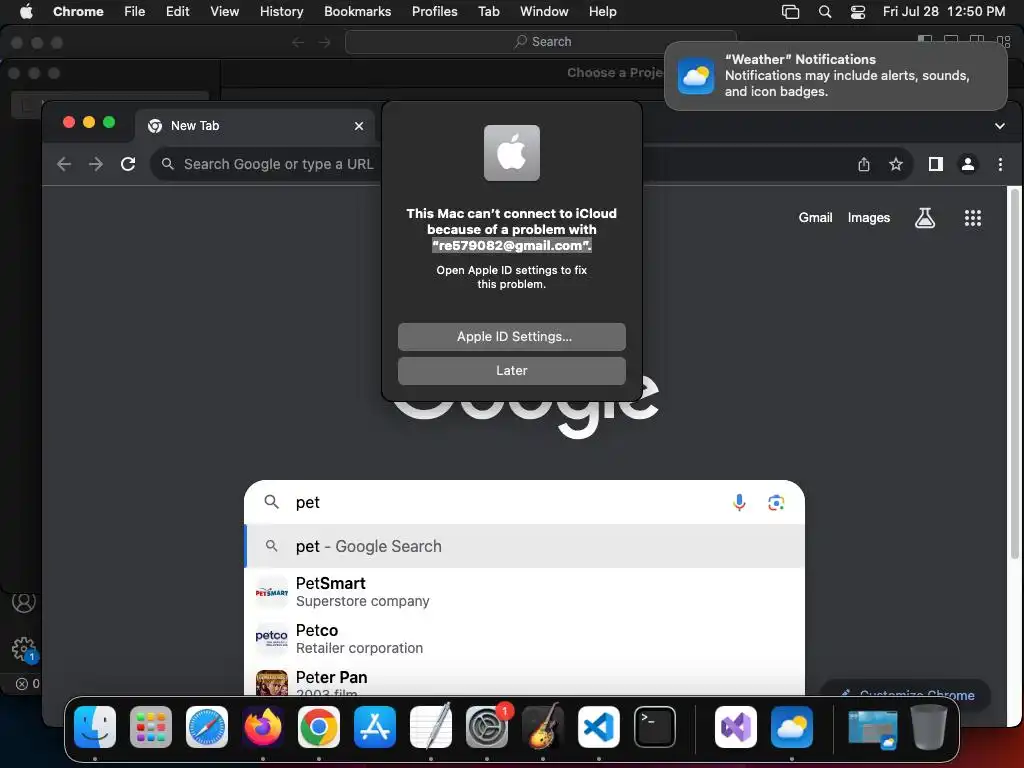Click the Chrome page vertical scrollbar
The image size is (1024, 768).
[1014, 374]
